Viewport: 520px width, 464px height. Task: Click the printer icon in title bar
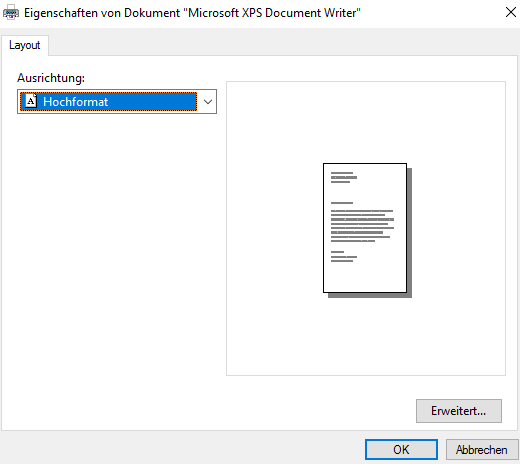pyautogui.click(x=11, y=13)
